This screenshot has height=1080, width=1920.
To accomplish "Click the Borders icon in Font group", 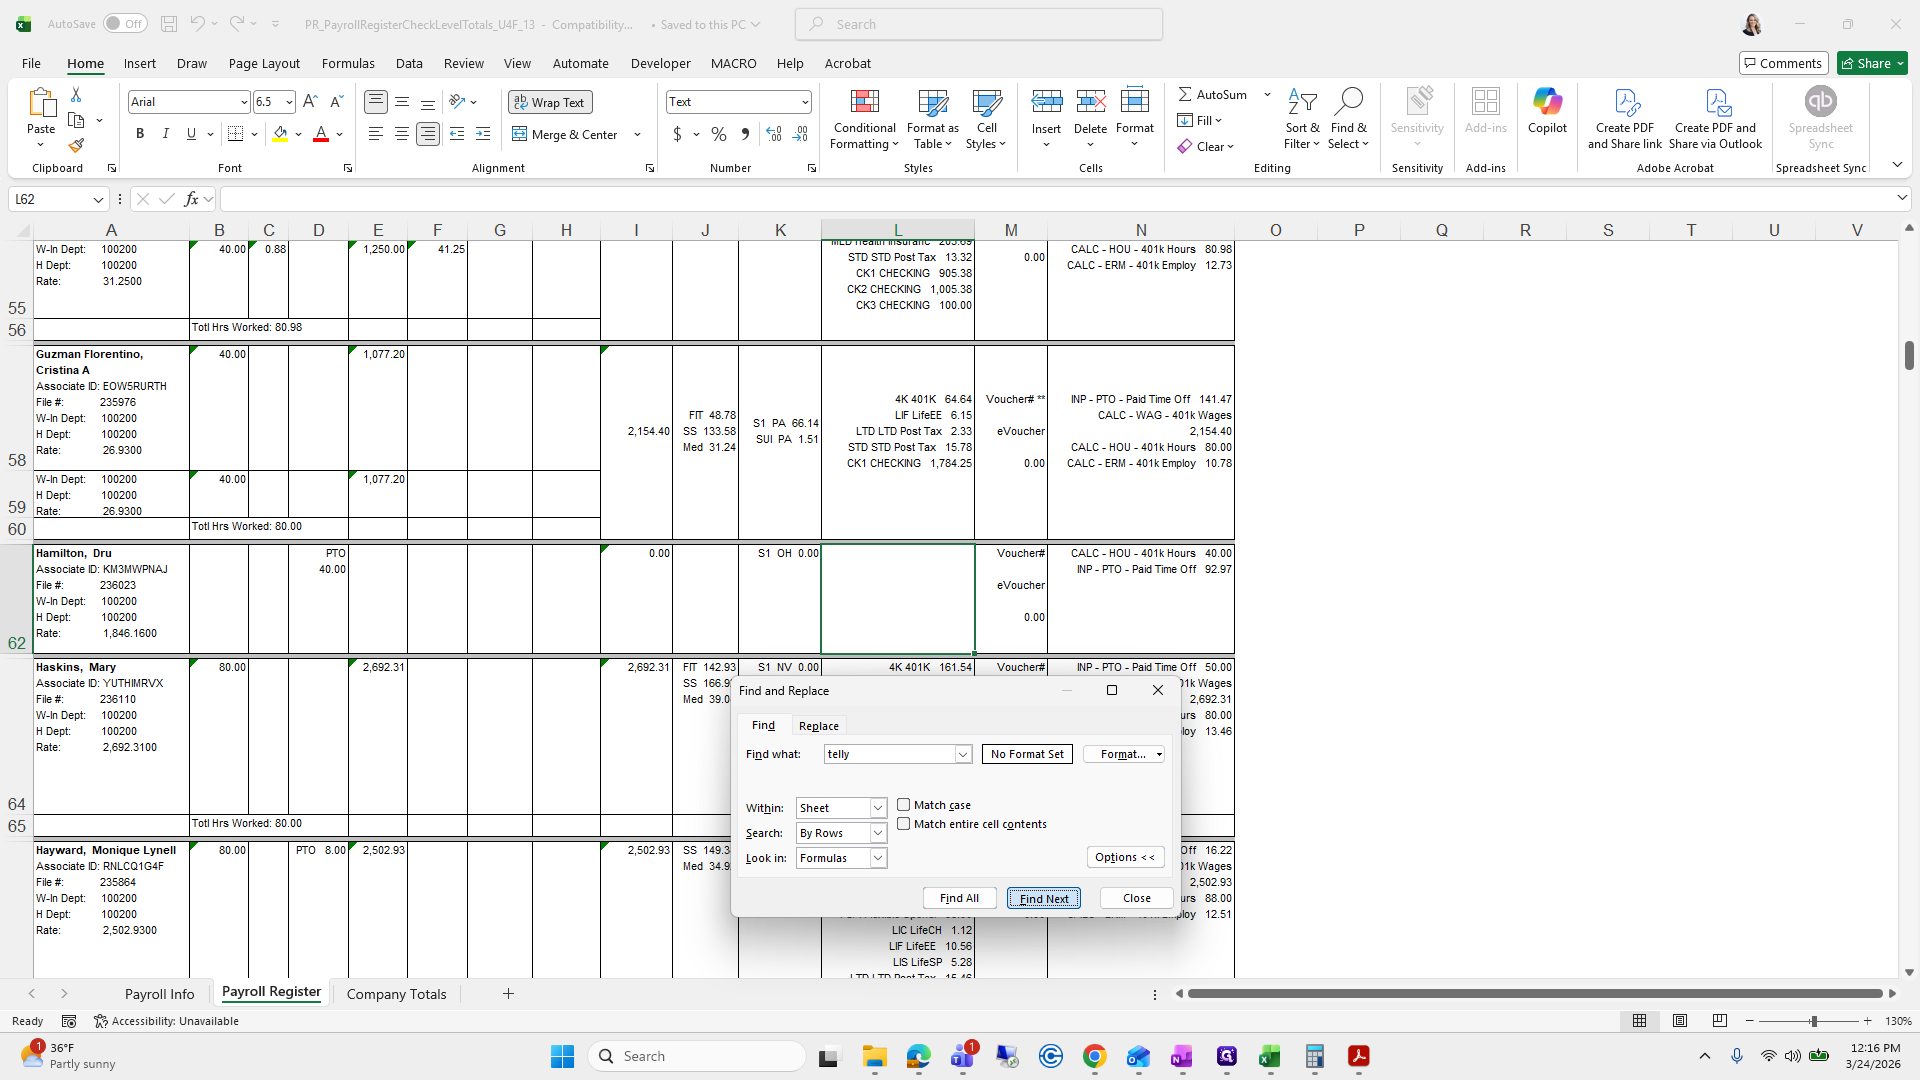I will (x=236, y=134).
